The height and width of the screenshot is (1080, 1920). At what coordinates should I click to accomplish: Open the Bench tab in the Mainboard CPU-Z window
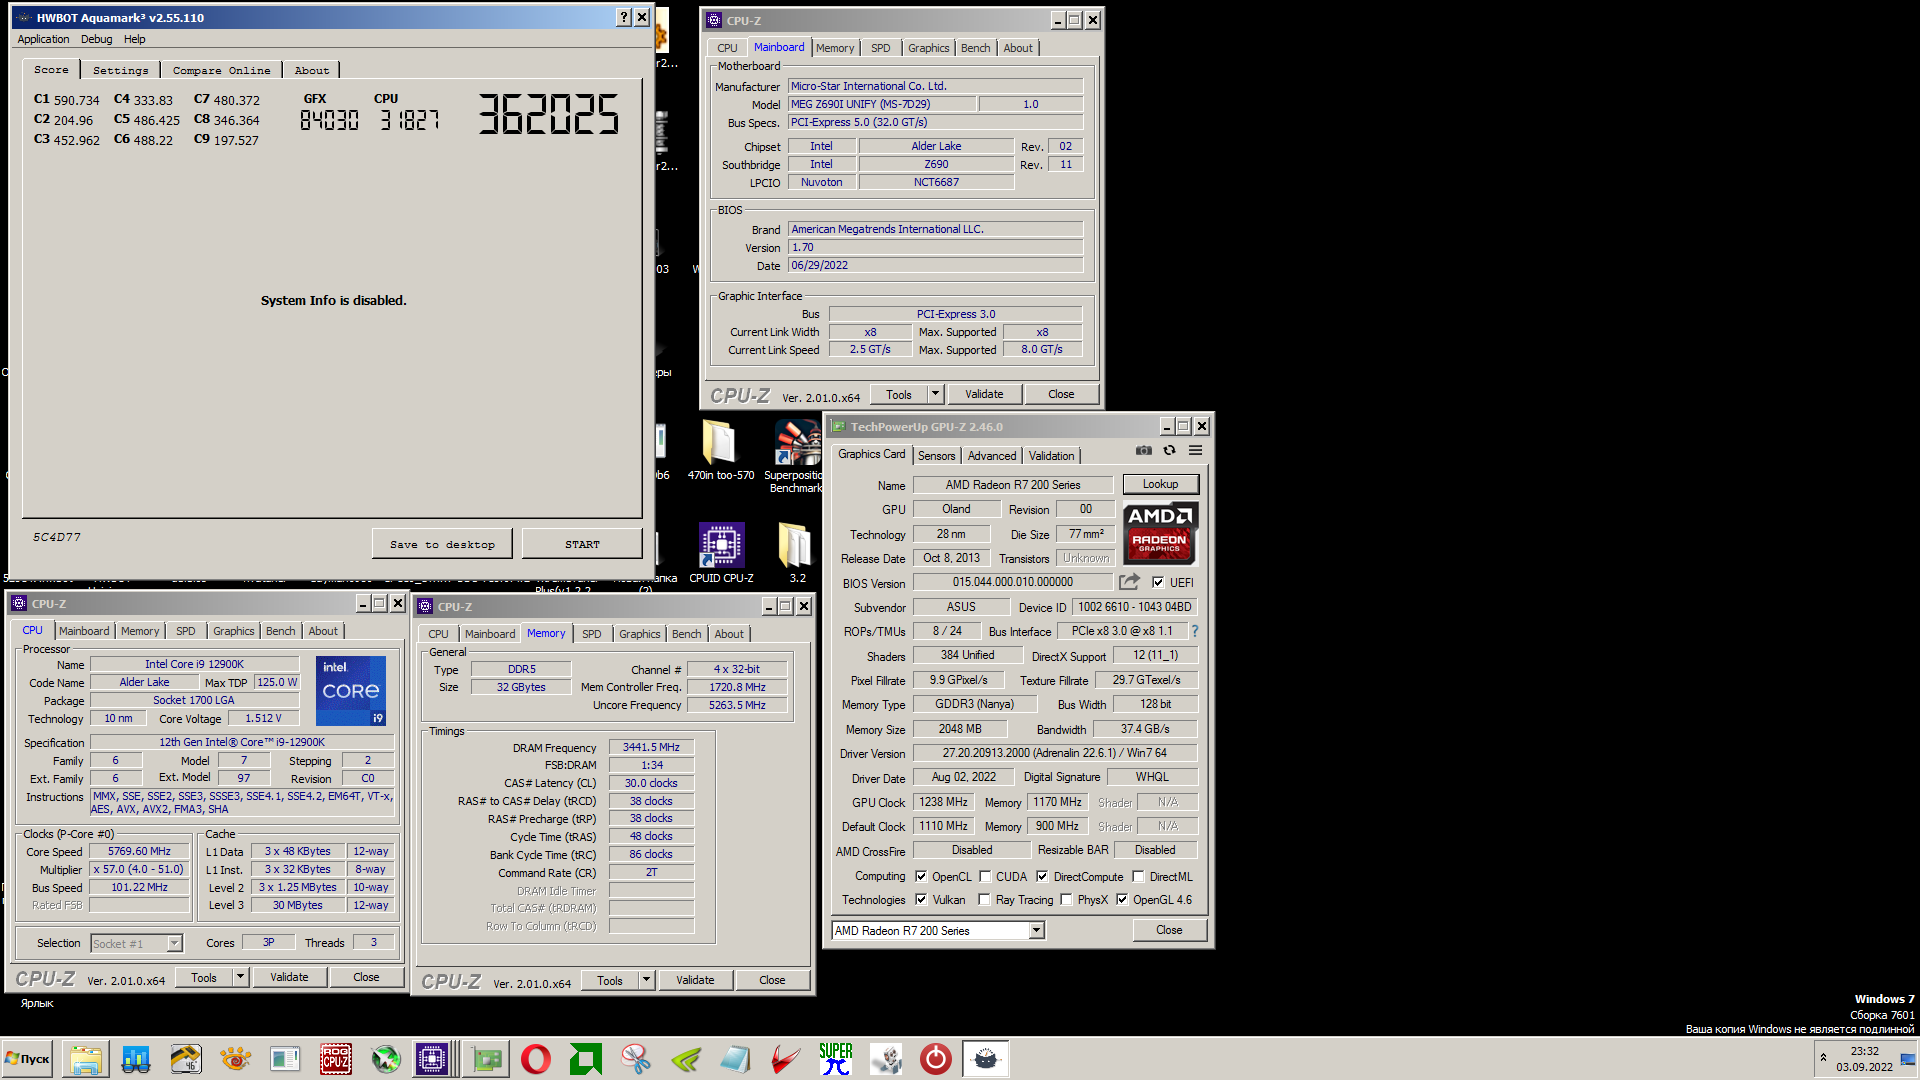point(975,48)
